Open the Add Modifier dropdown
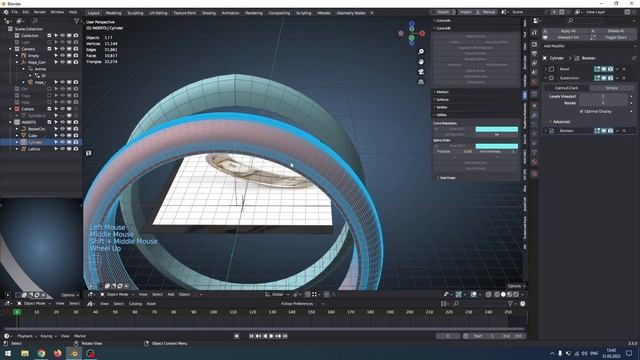The width and height of the screenshot is (640, 360). pos(589,46)
